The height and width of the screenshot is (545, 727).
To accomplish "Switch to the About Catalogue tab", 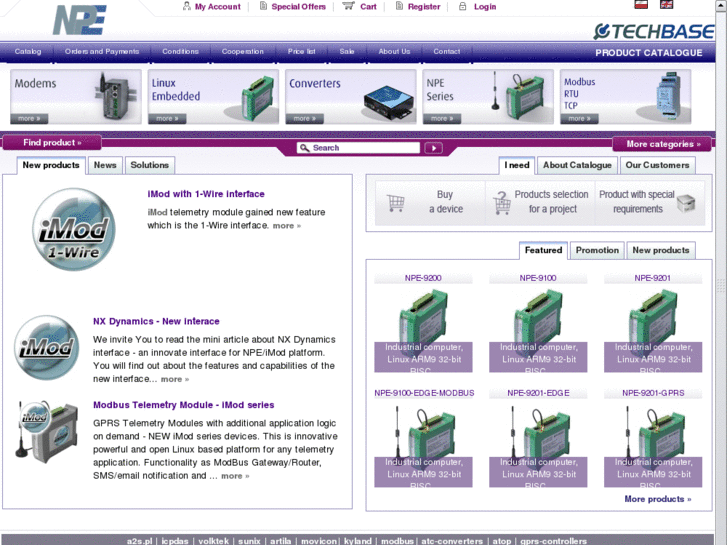I will click(x=577, y=165).
